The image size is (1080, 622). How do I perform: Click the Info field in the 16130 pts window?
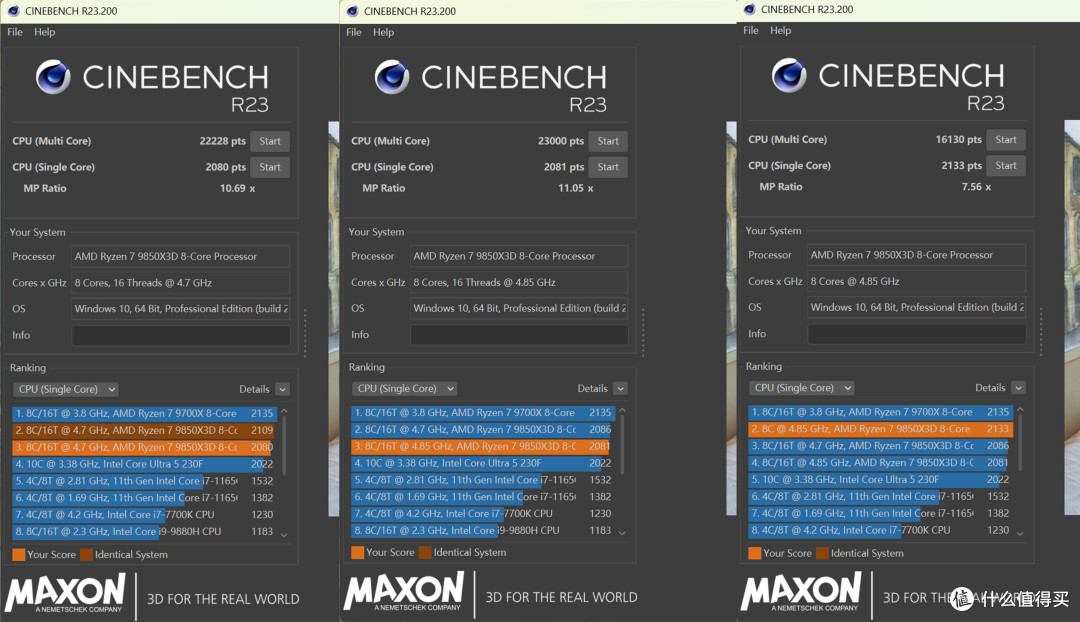pos(917,334)
